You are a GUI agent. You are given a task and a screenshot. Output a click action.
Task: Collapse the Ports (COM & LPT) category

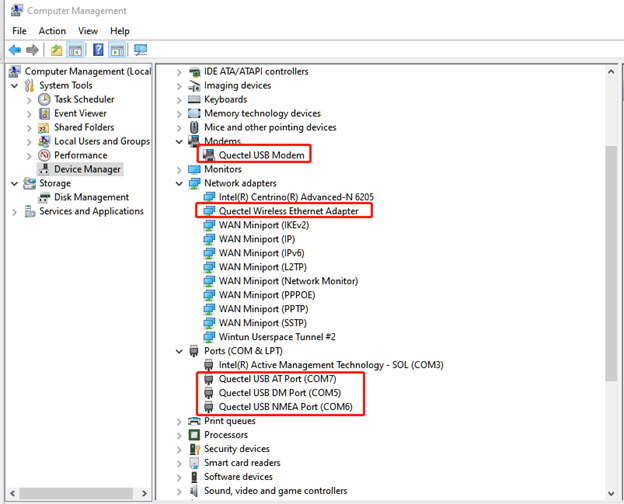pos(180,352)
